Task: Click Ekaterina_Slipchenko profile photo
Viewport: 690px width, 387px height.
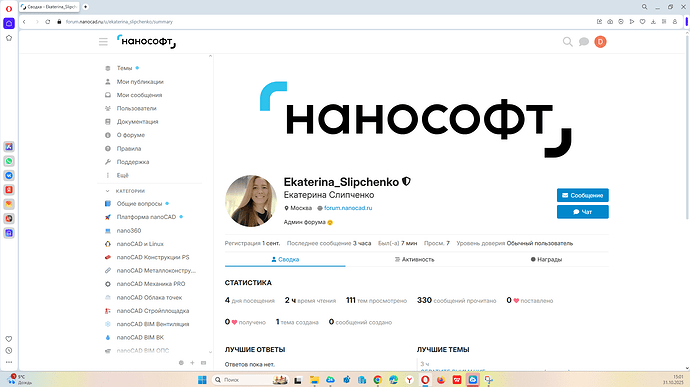Action: click(x=250, y=201)
